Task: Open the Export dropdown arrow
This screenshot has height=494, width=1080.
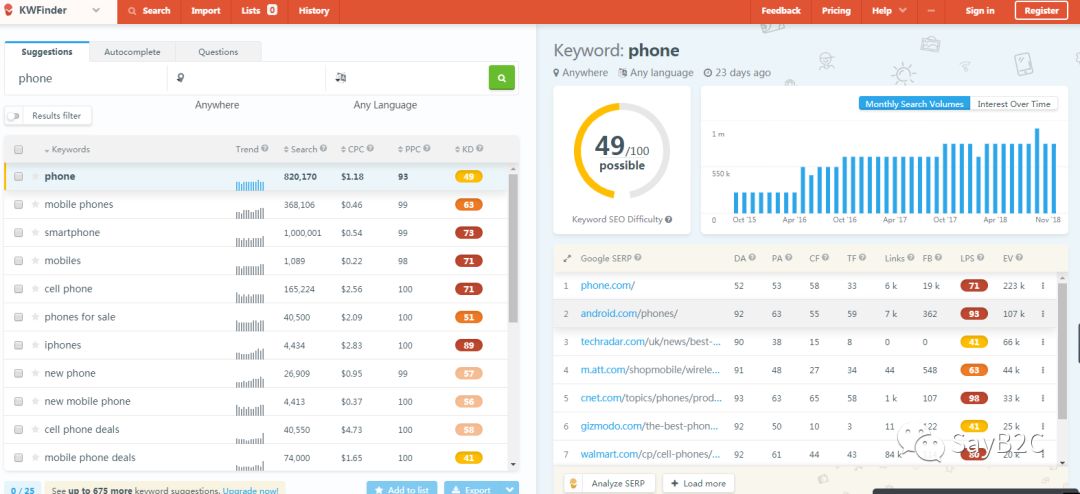Action: (x=510, y=489)
